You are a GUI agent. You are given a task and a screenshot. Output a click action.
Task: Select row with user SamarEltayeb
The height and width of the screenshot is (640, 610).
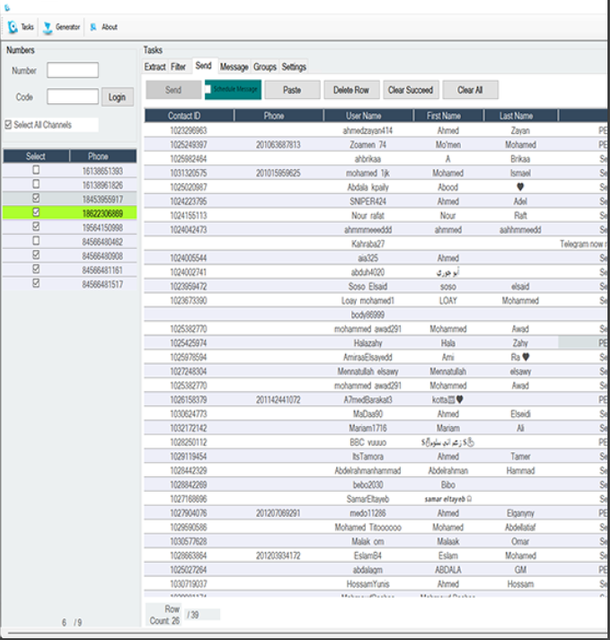pyautogui.click(x=376, y=499)
